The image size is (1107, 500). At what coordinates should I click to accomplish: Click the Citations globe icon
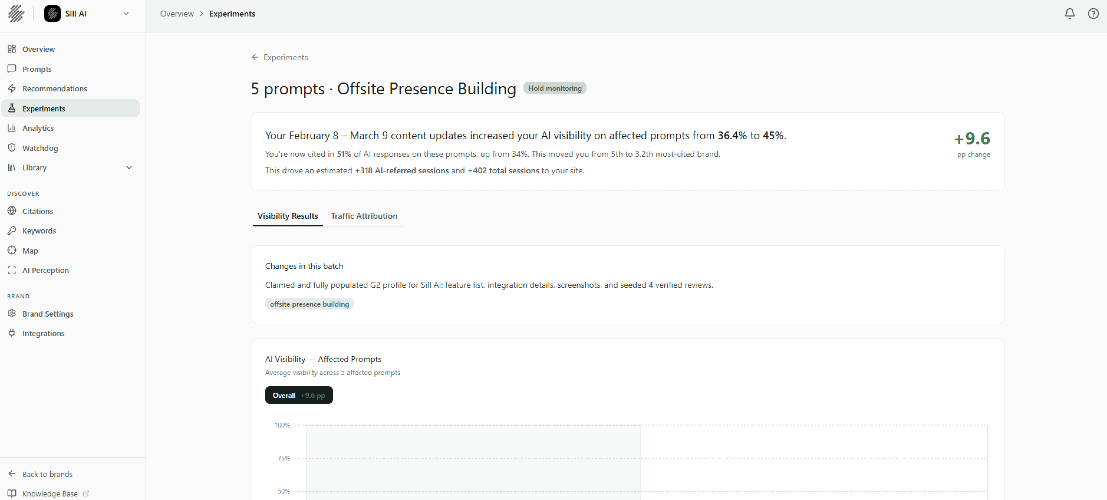(x=12, y=211)
